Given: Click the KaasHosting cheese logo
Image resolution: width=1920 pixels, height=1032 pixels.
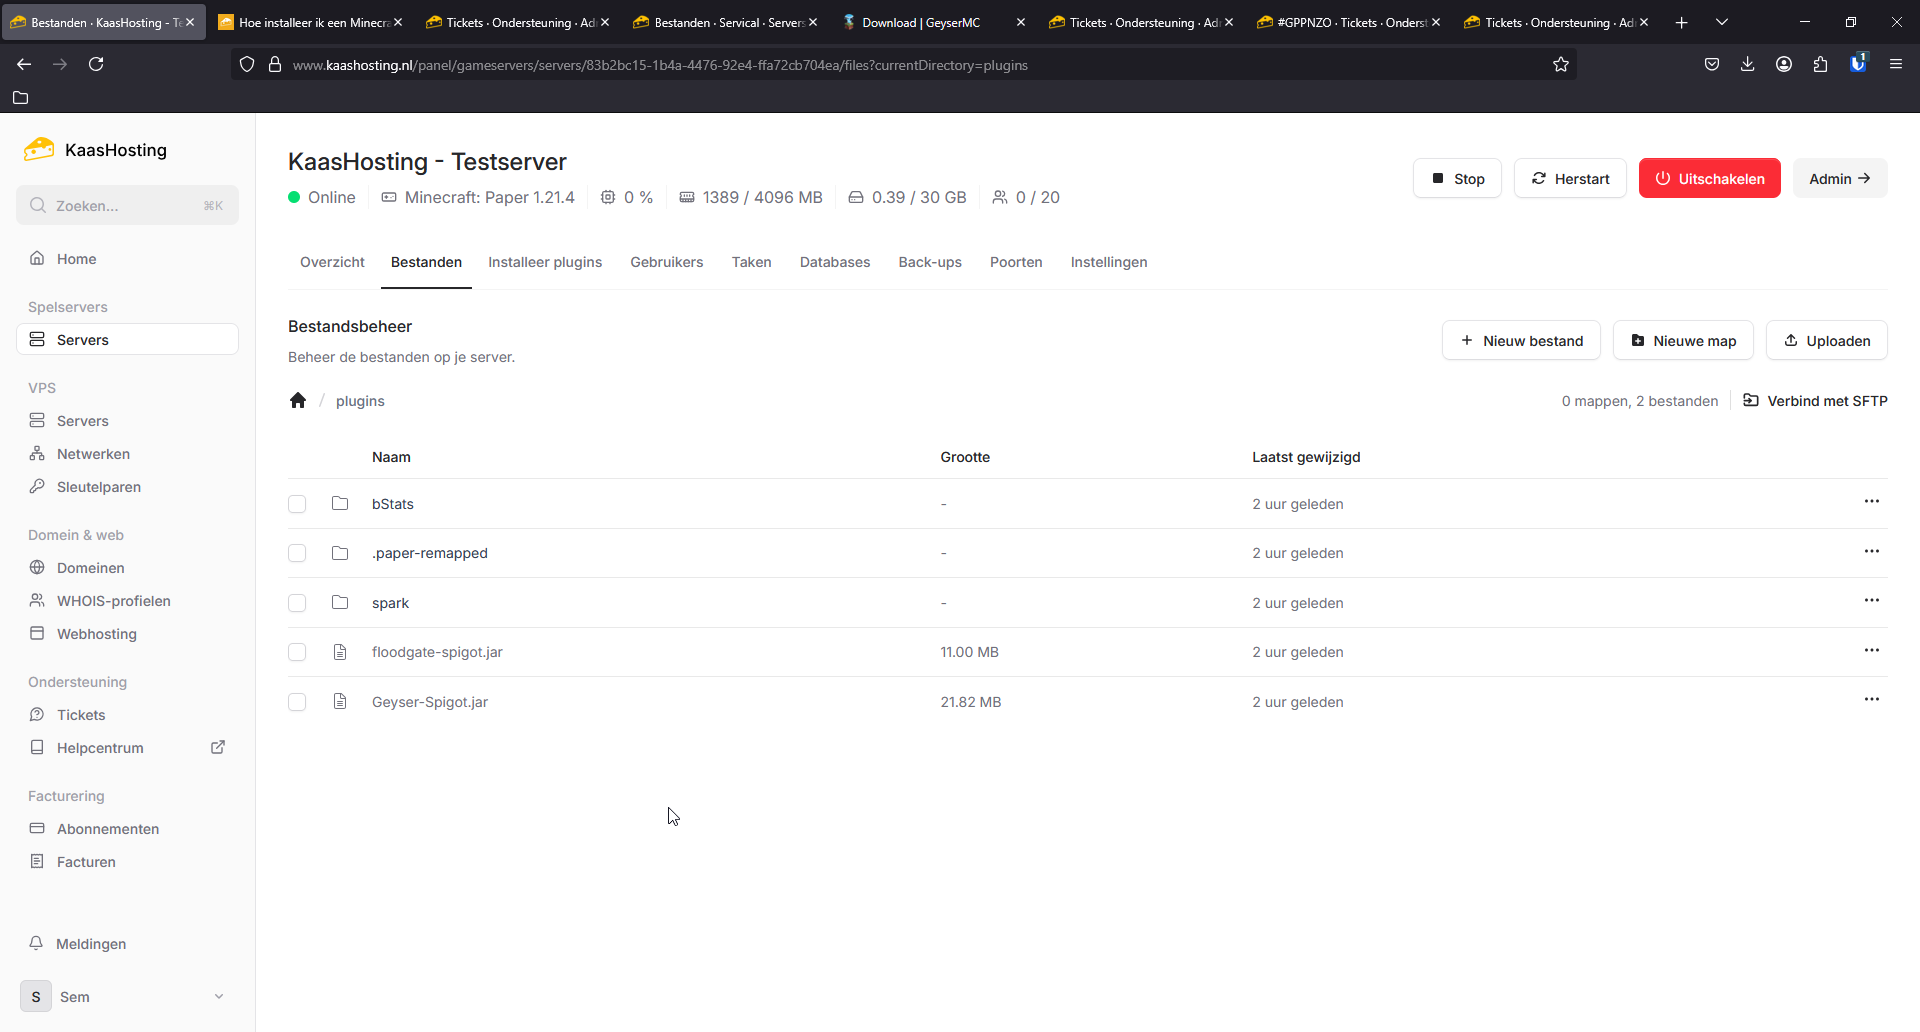Looking at the screenshot, I should click(39, 150).
